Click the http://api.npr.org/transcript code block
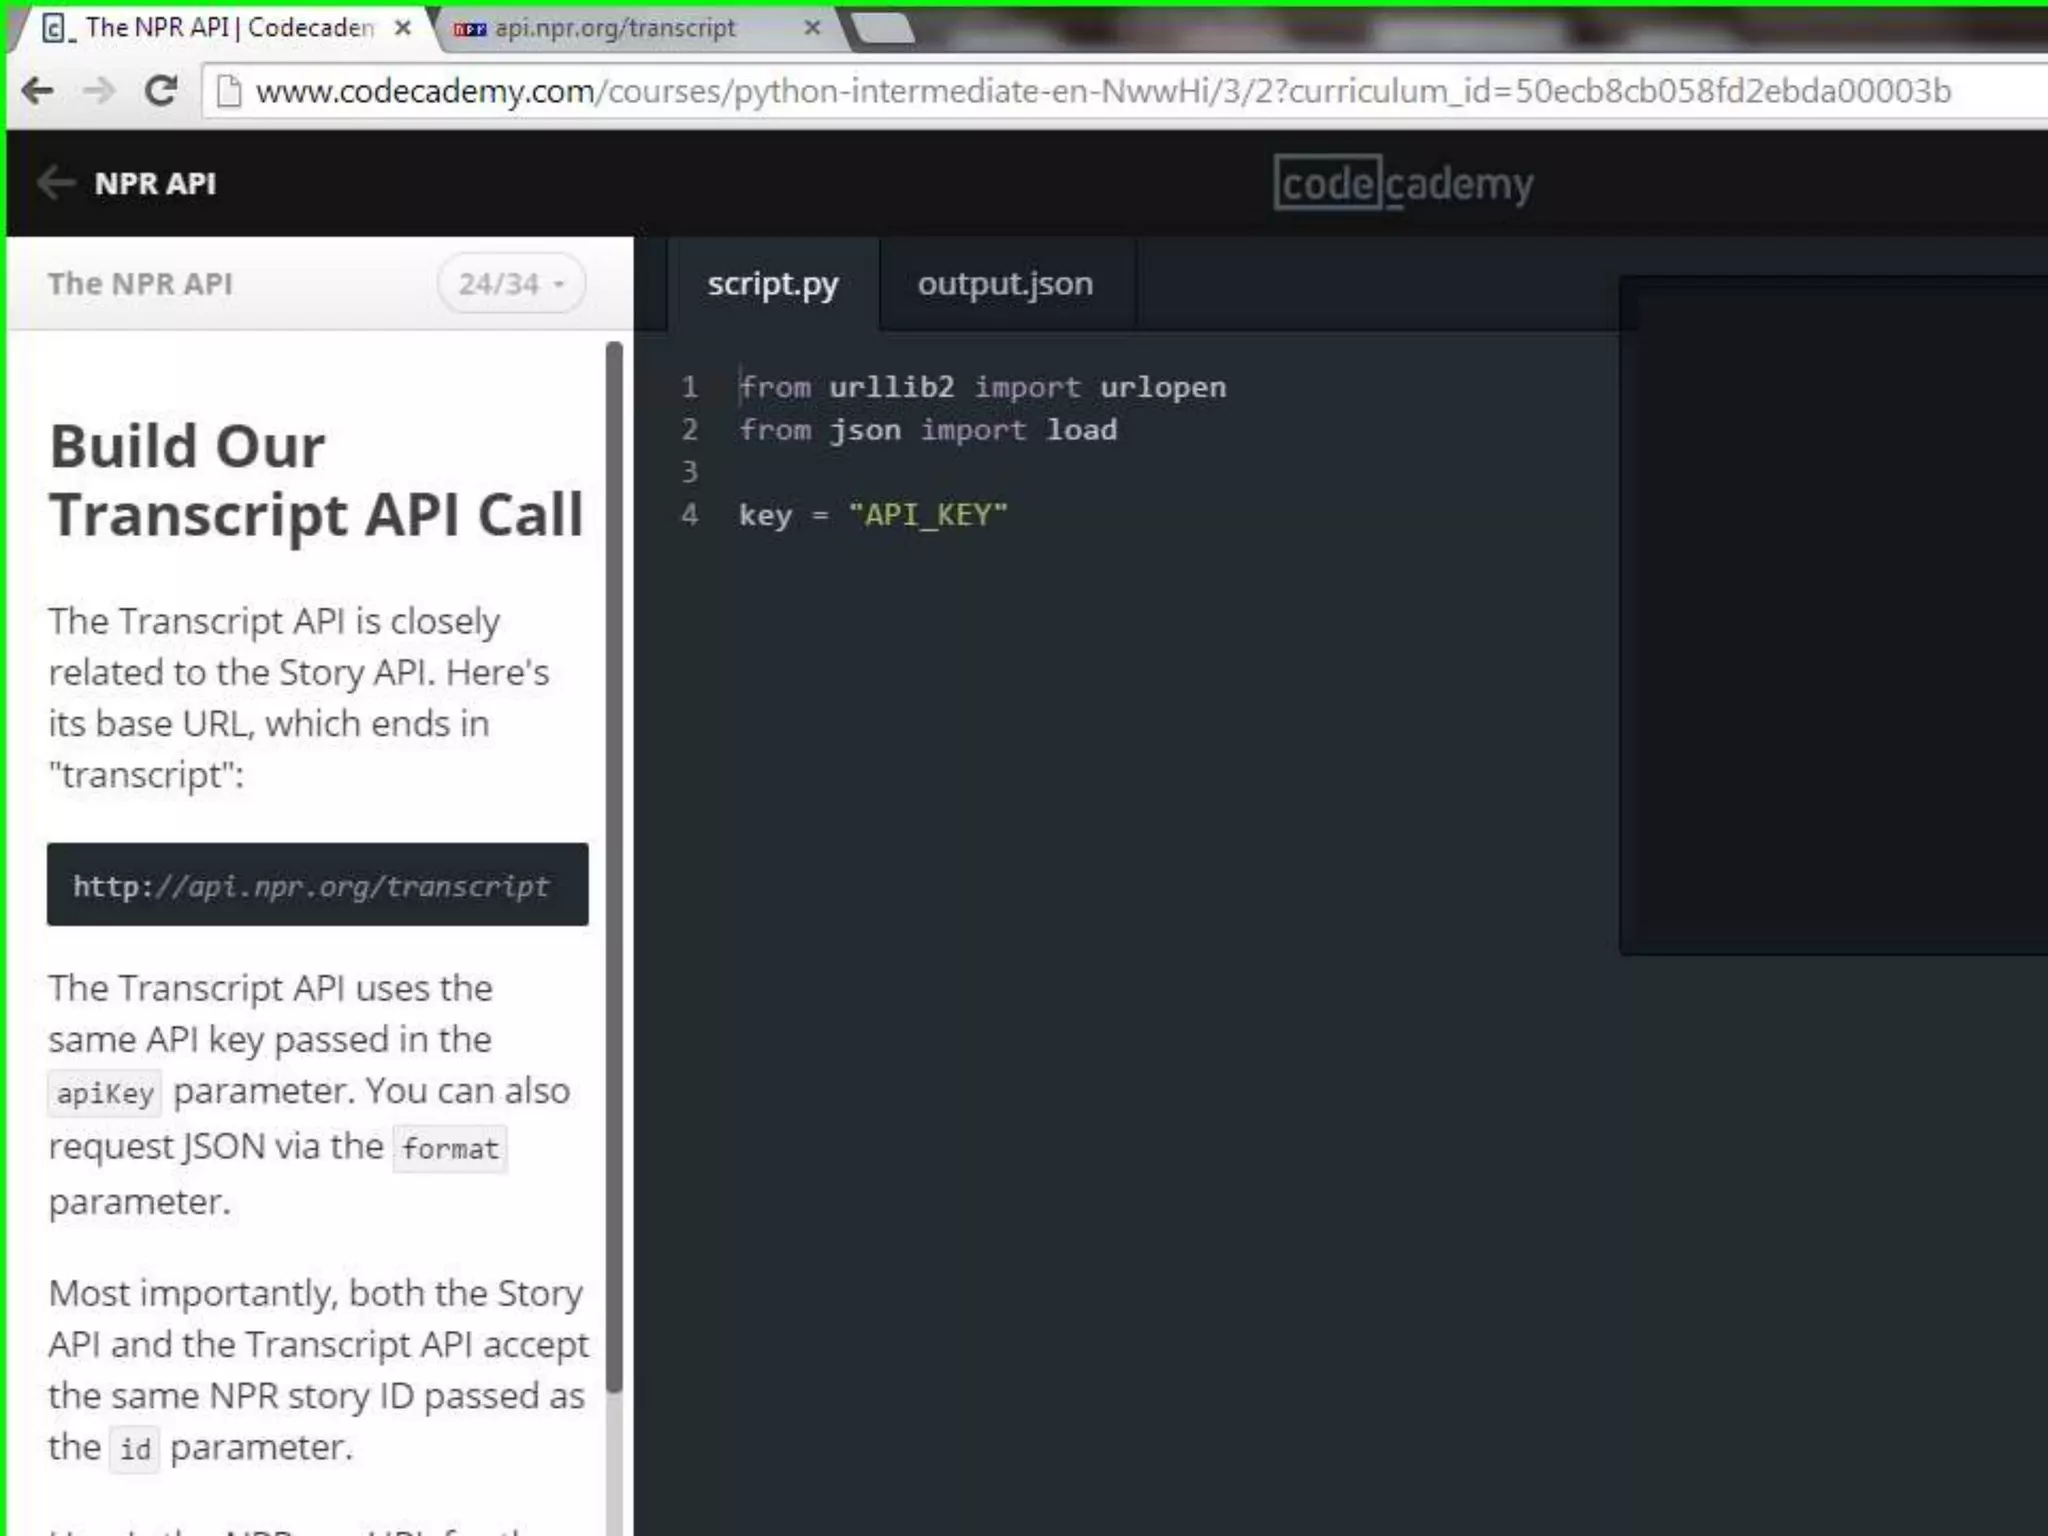The height and width of the screenshot is (1536, 2048). click(x=317, y=885)
